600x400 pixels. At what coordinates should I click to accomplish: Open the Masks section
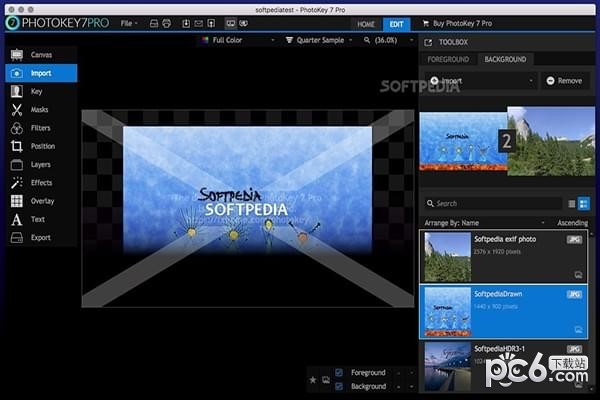click(x=41, y=109)
